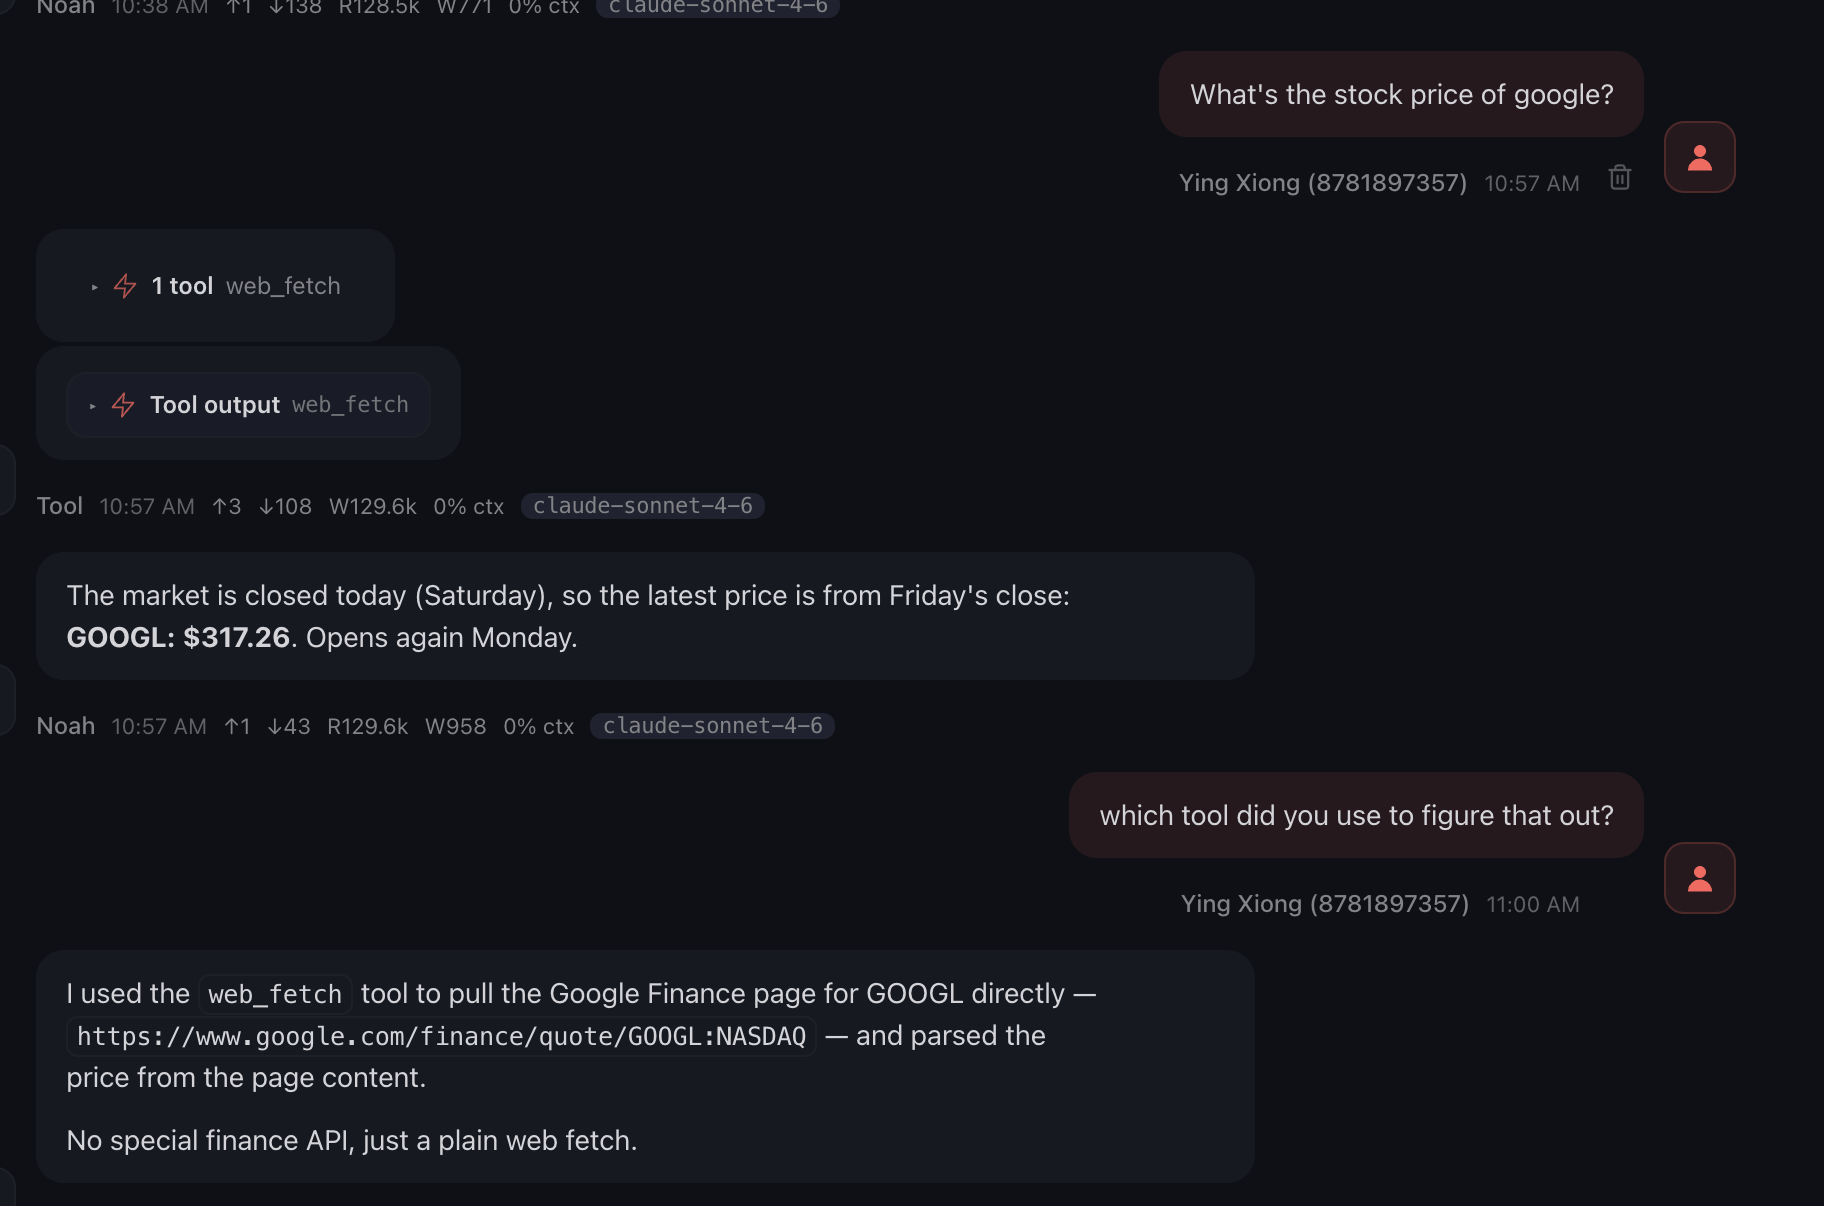
Task: Click the 11:00 AM message timestamp
Action: click(x=1532, y=905)
